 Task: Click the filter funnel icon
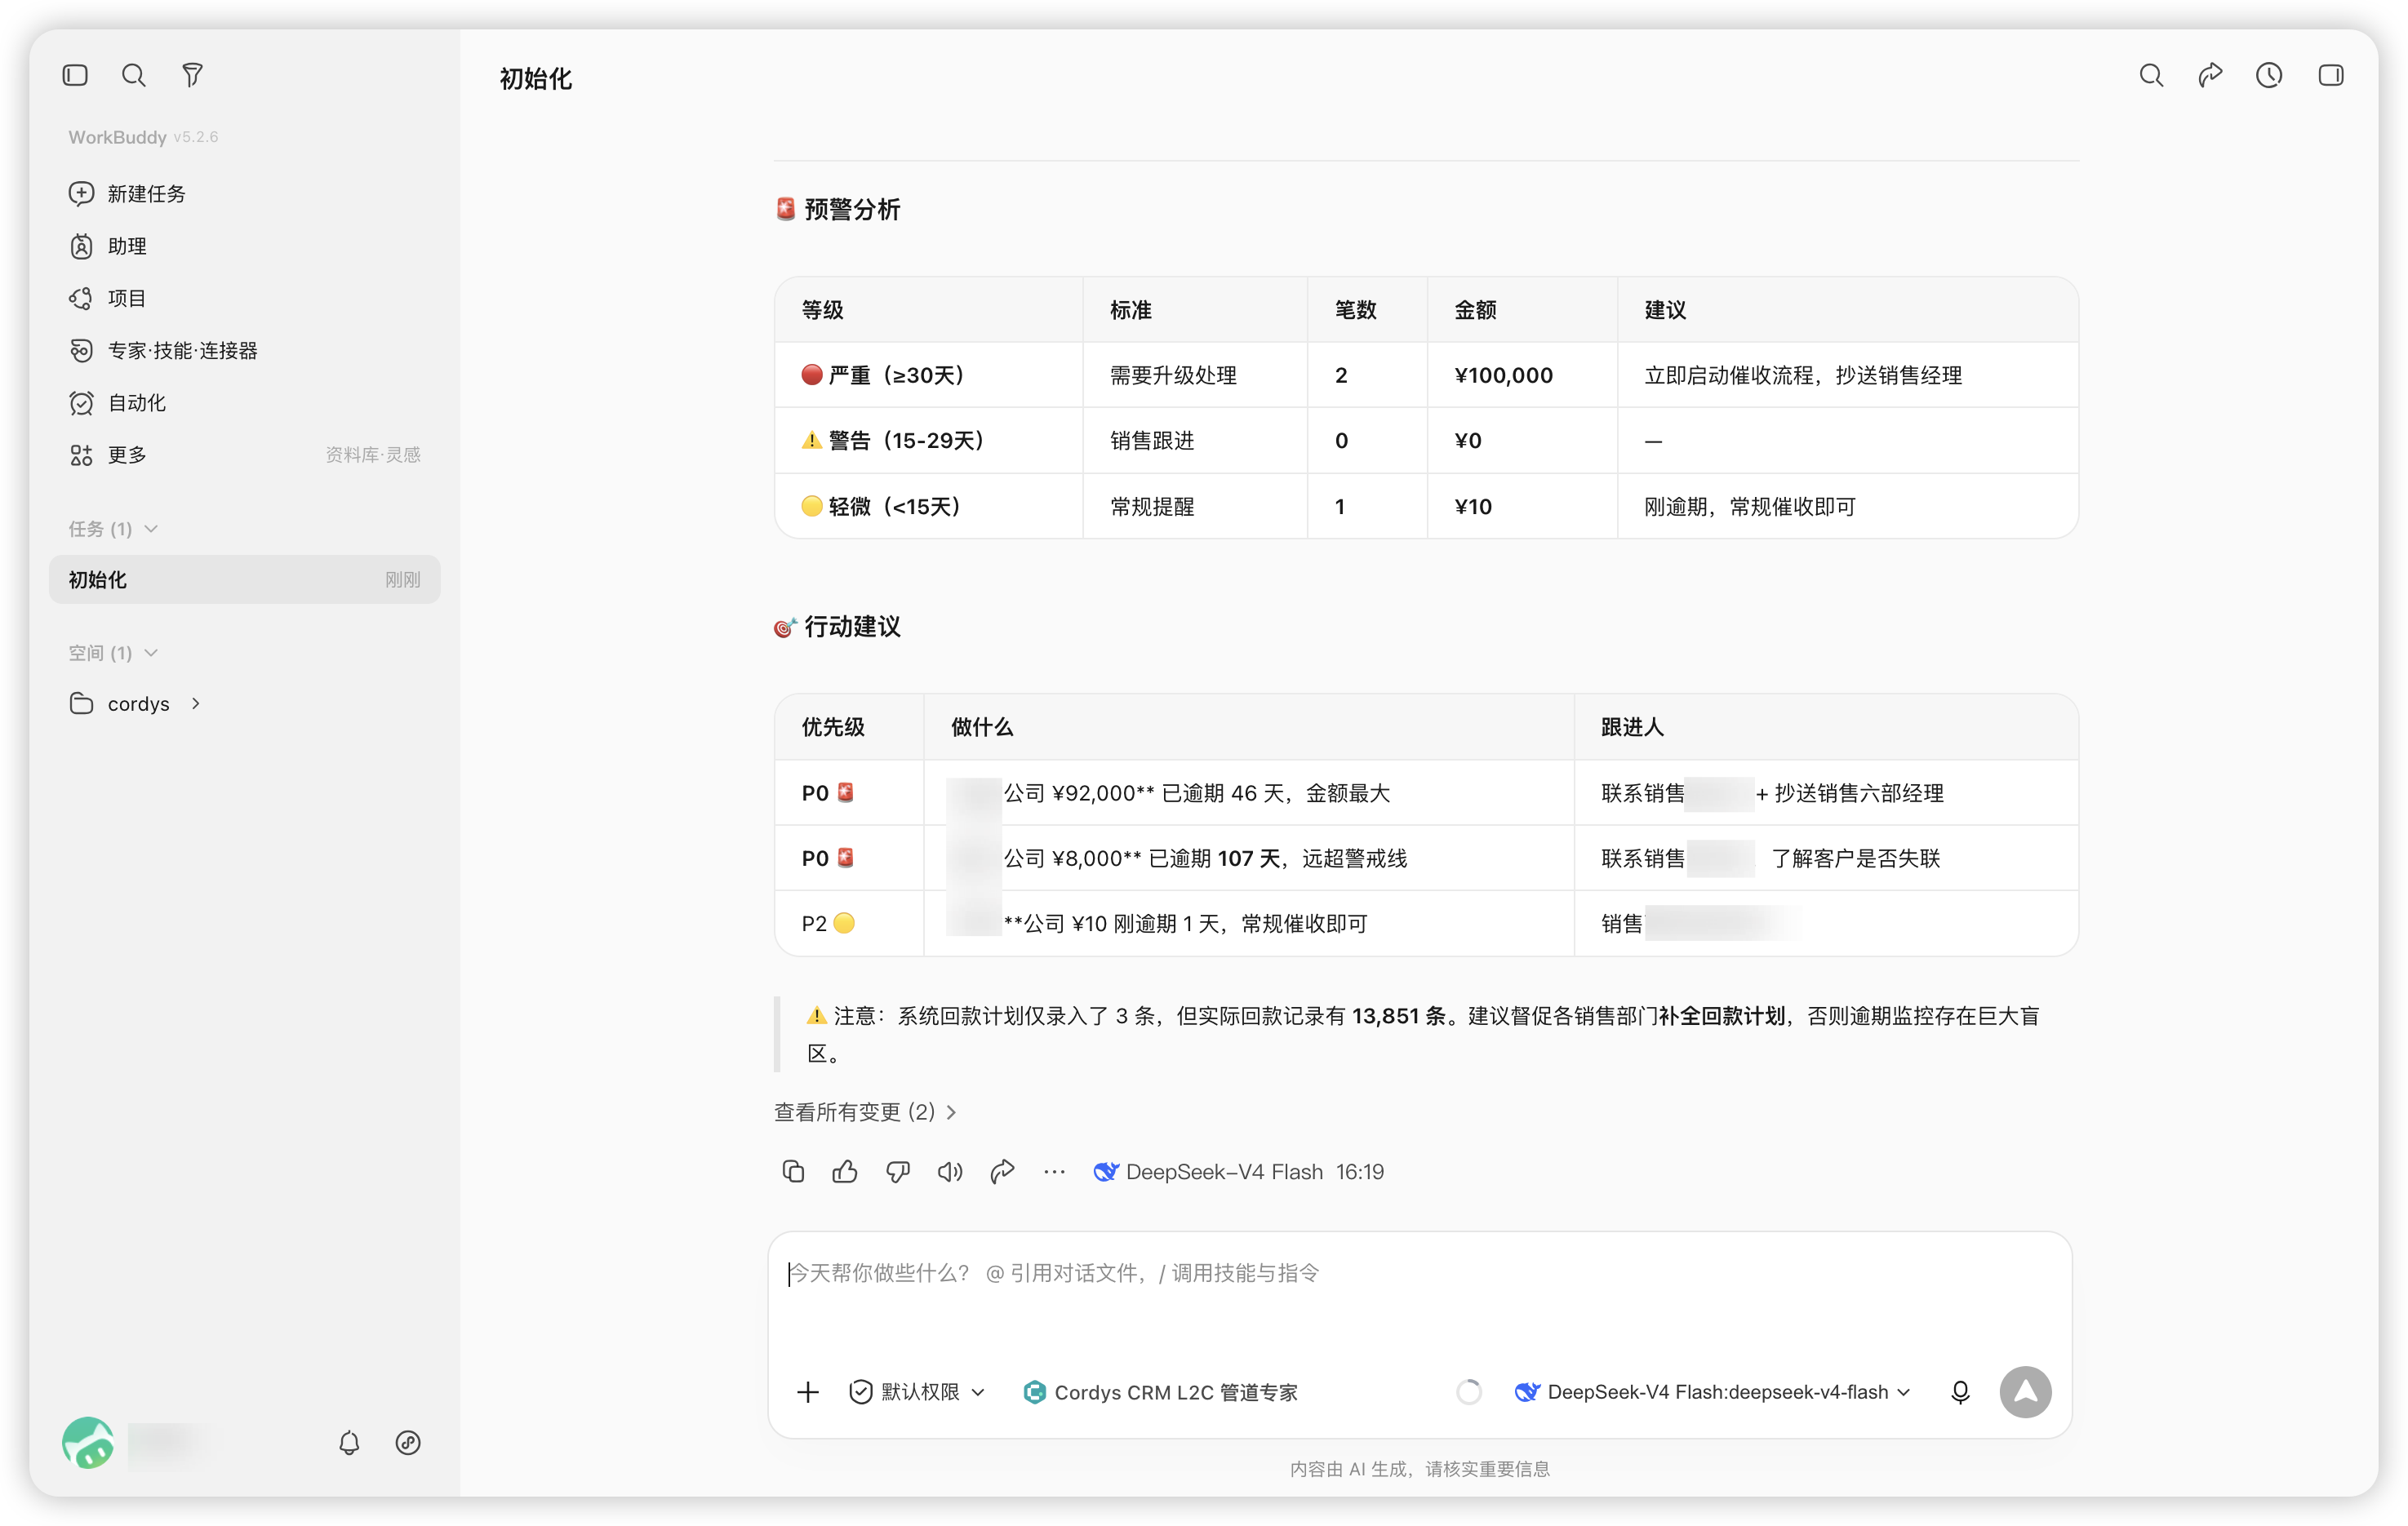pos(192,75)
